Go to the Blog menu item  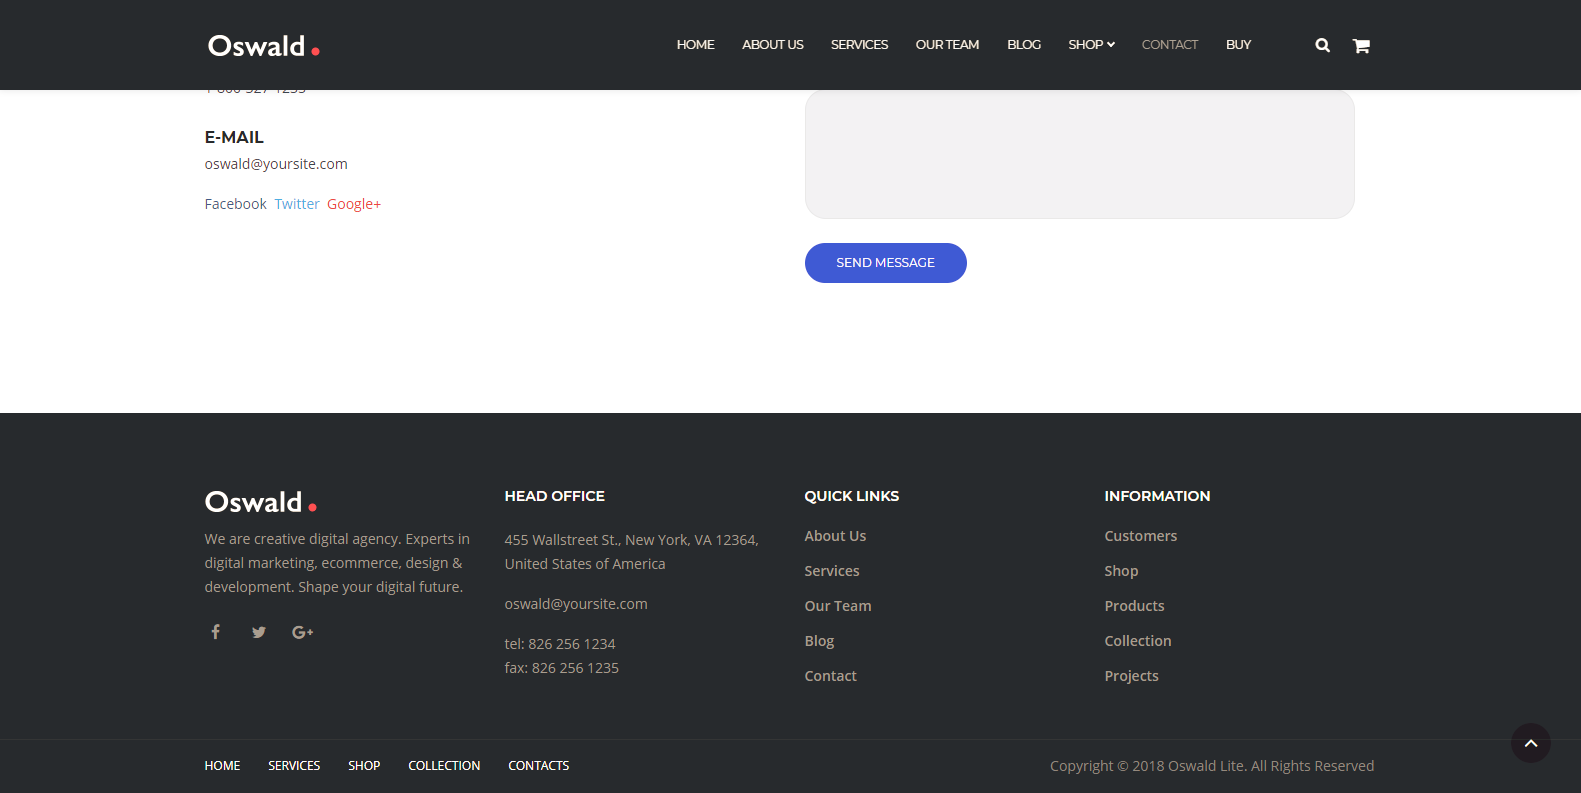(x=1023, y=45)
